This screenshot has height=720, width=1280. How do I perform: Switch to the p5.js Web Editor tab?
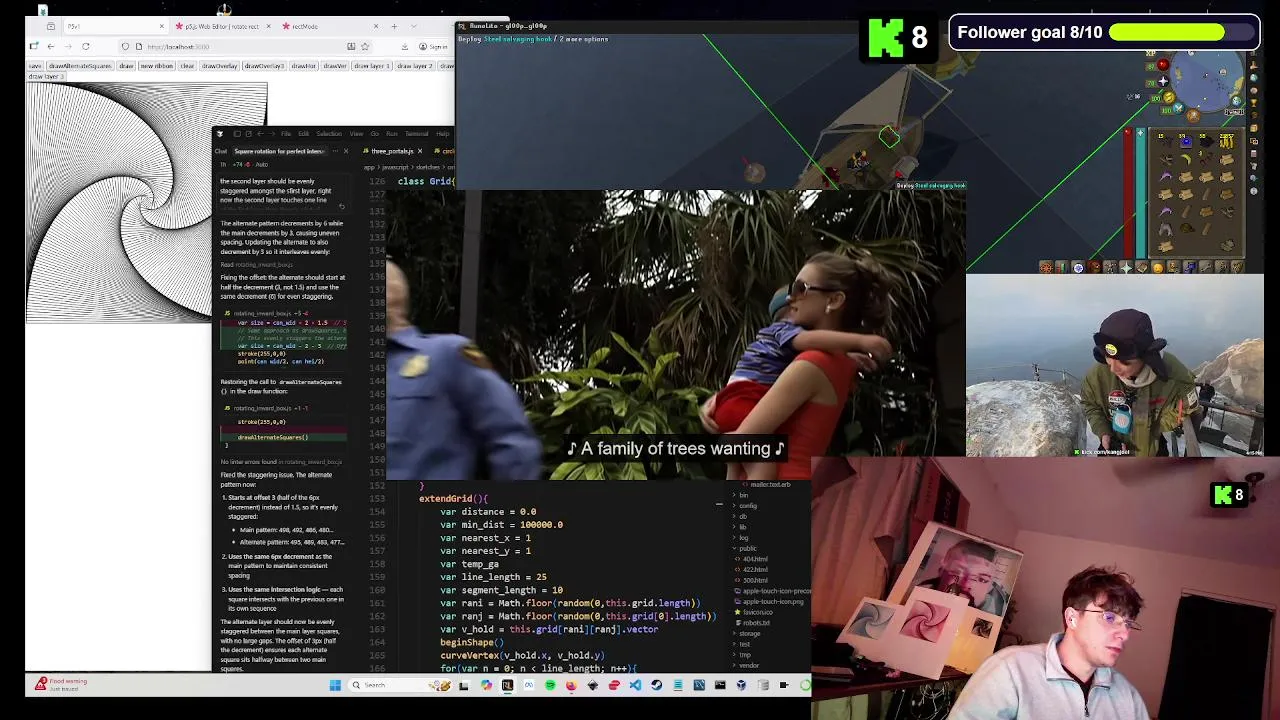(222, 26)
